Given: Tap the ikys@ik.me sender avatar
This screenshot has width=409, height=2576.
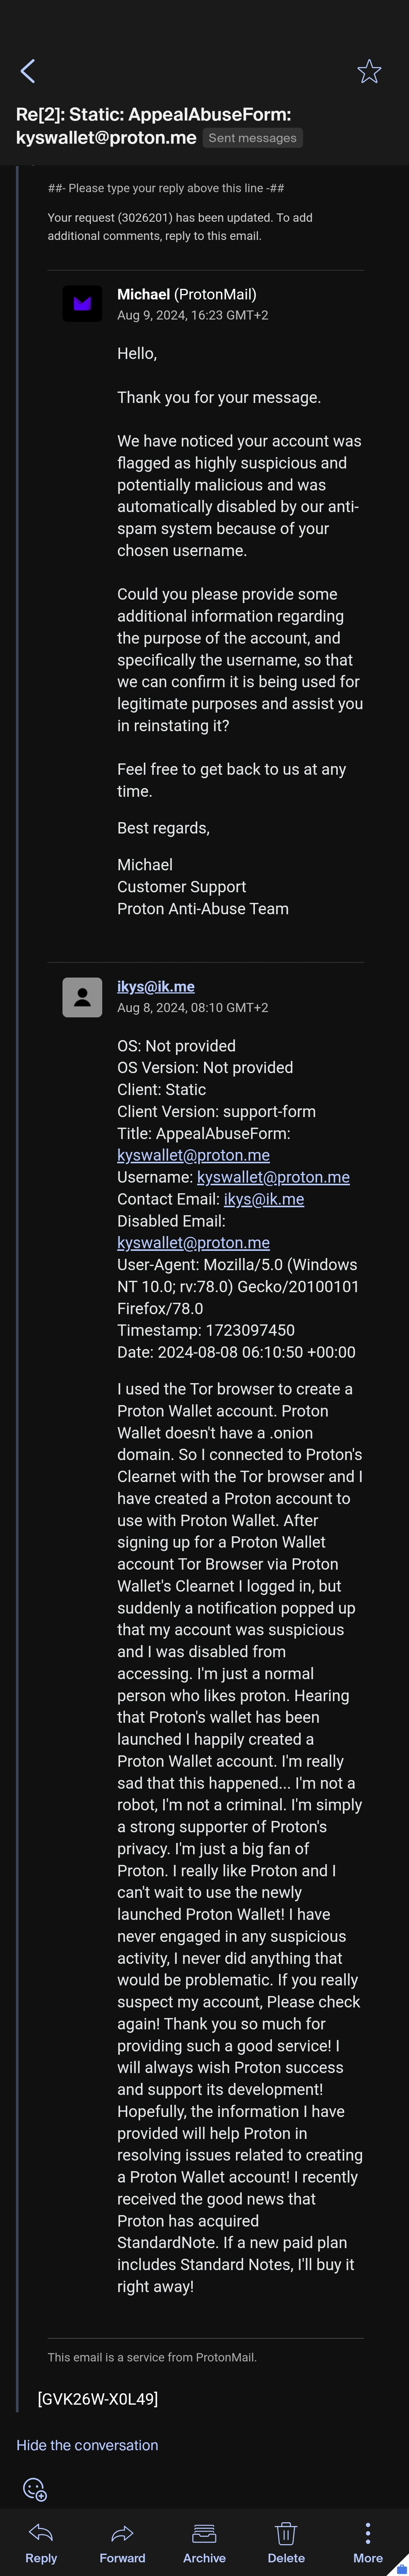Looking at the screenshot, I should 82,997.
